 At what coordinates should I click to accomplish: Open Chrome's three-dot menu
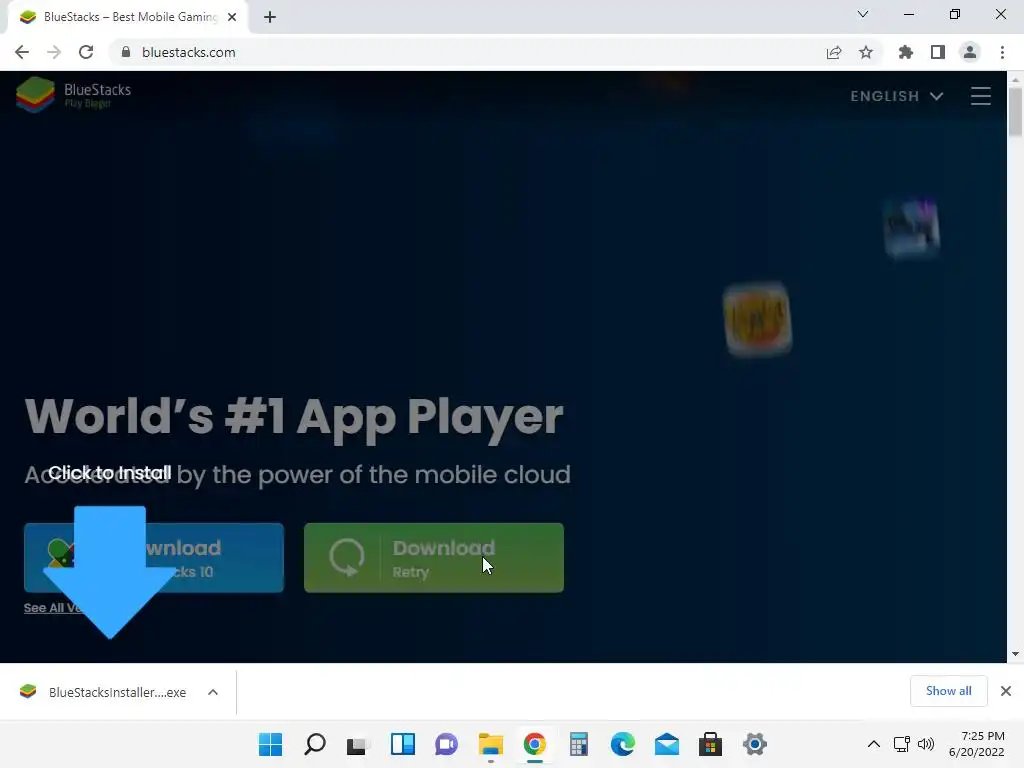[x=1002, y=52]
